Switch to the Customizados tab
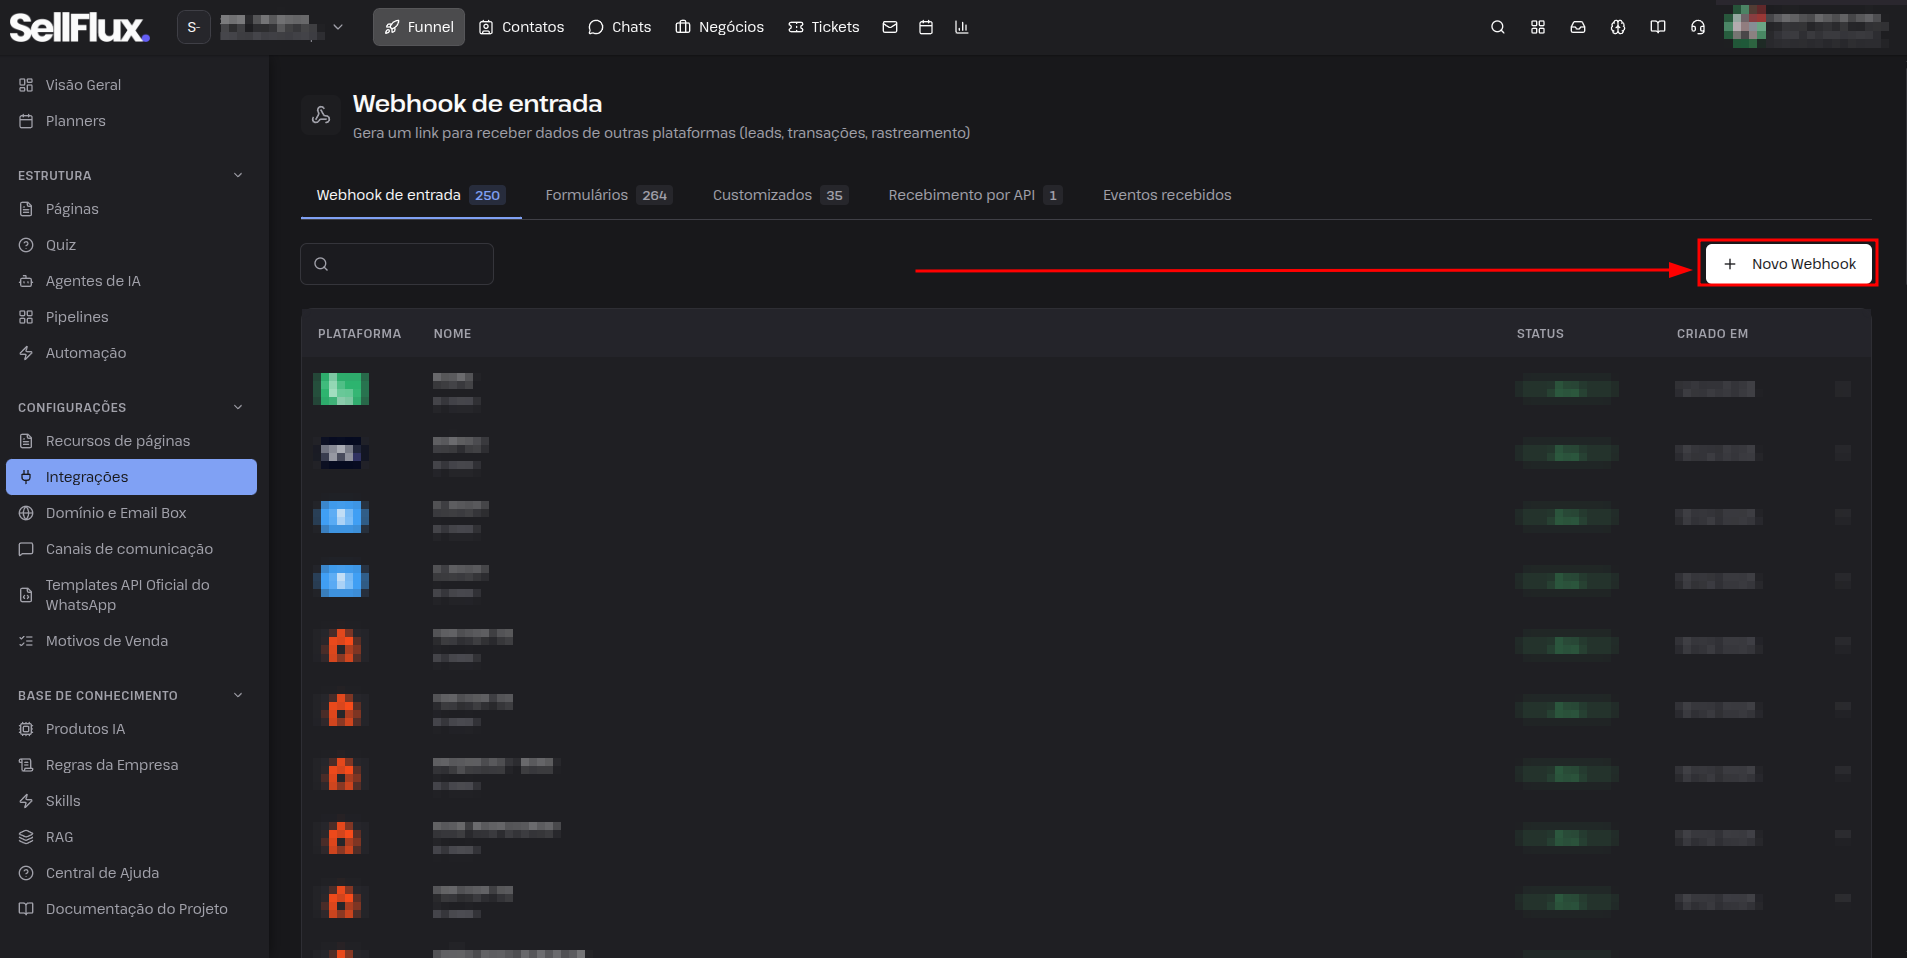 (x=780, y=195)
